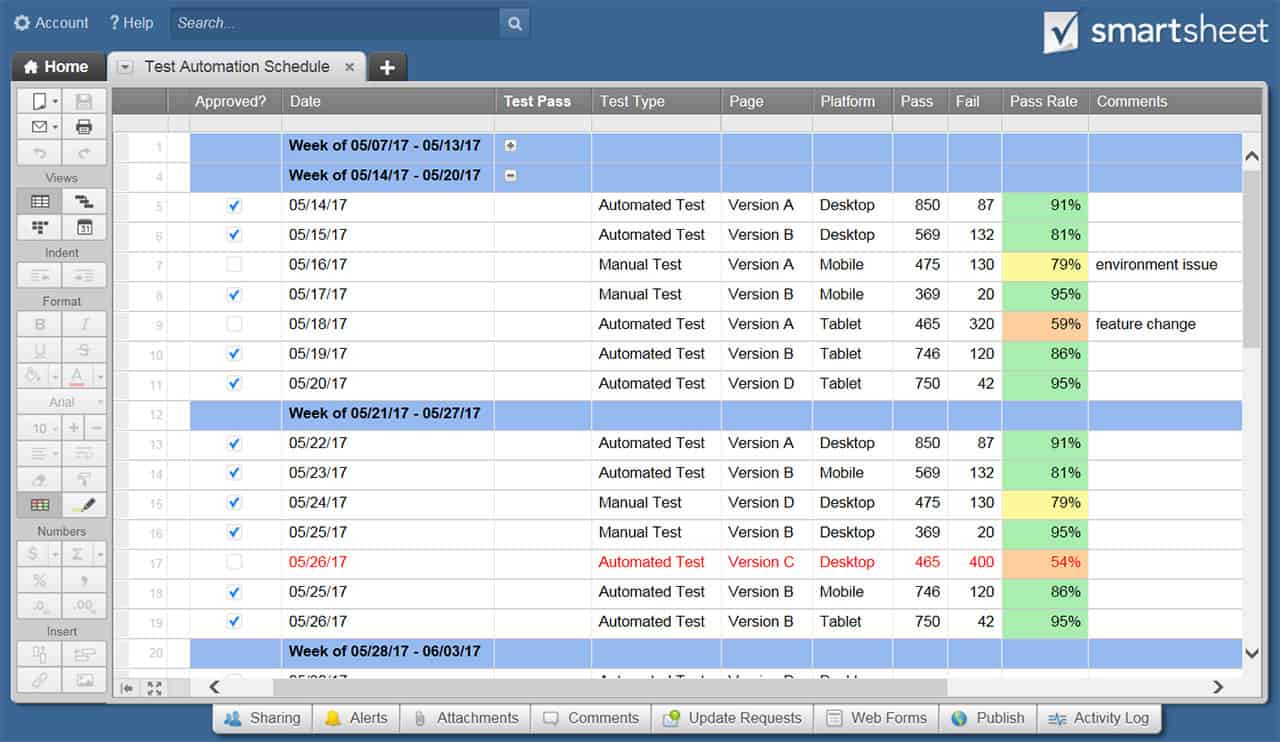
Task: Click the Help link
Action: click(131, 23)
